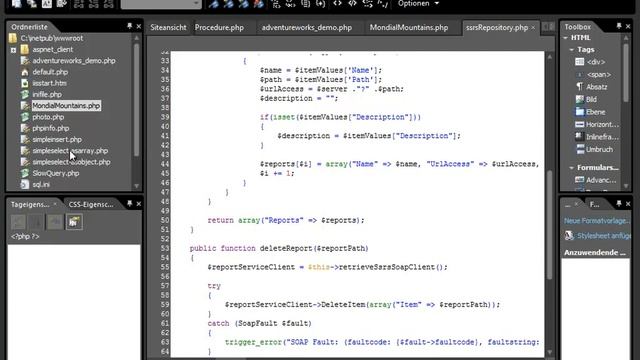Screen dimensions: 640x360
Task: Select the Ebene layer item
Action: 590,112
